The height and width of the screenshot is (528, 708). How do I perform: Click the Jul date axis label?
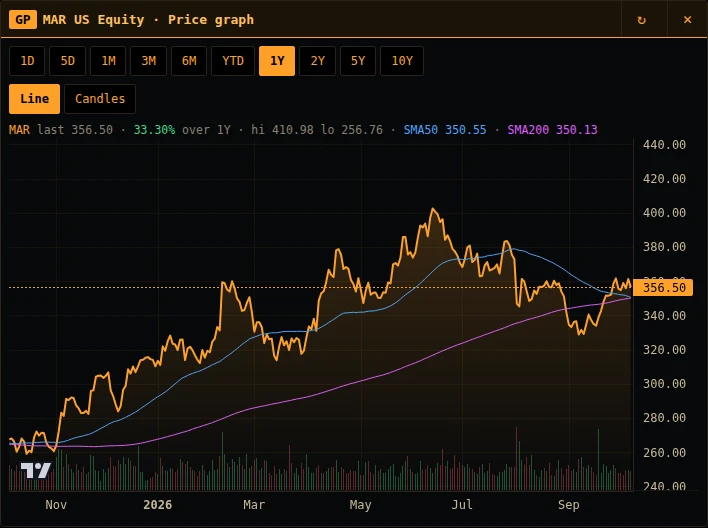coord(462,505)
